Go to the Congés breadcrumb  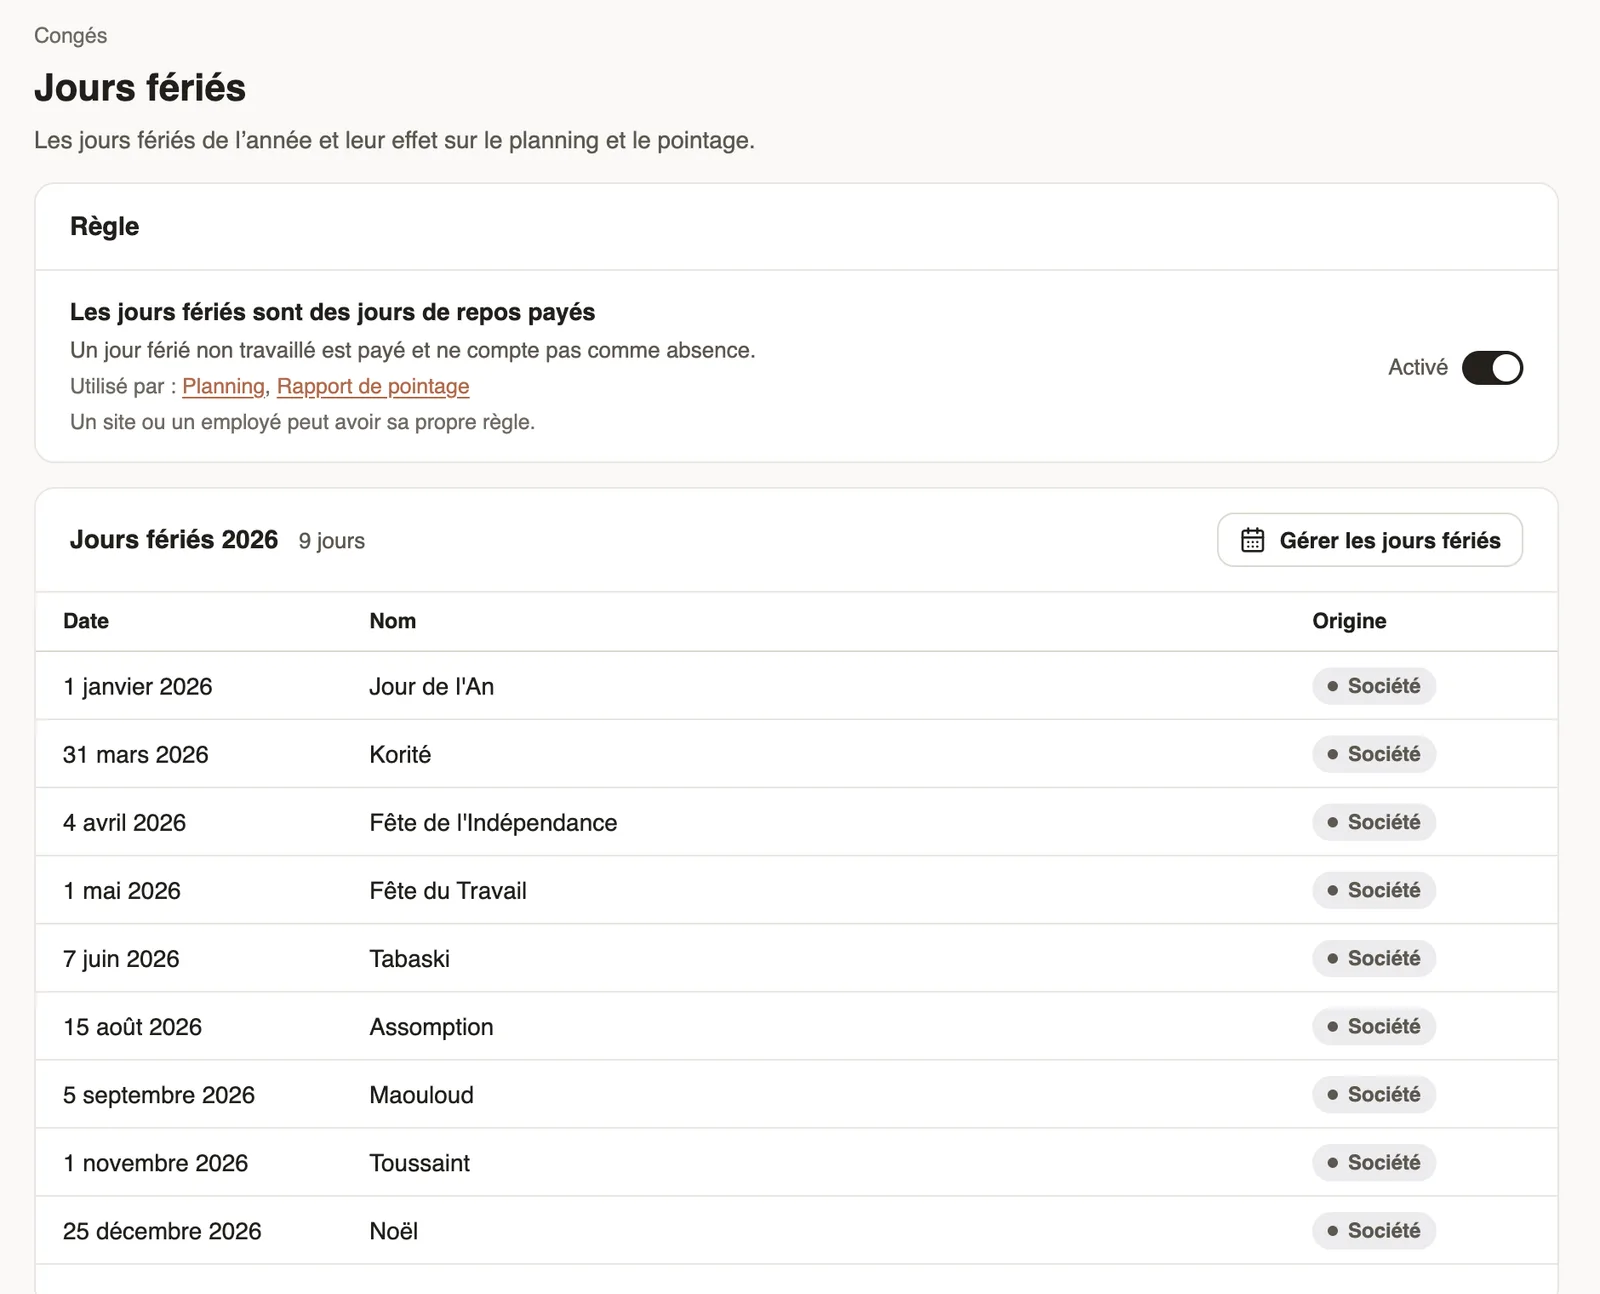(70, 35)
